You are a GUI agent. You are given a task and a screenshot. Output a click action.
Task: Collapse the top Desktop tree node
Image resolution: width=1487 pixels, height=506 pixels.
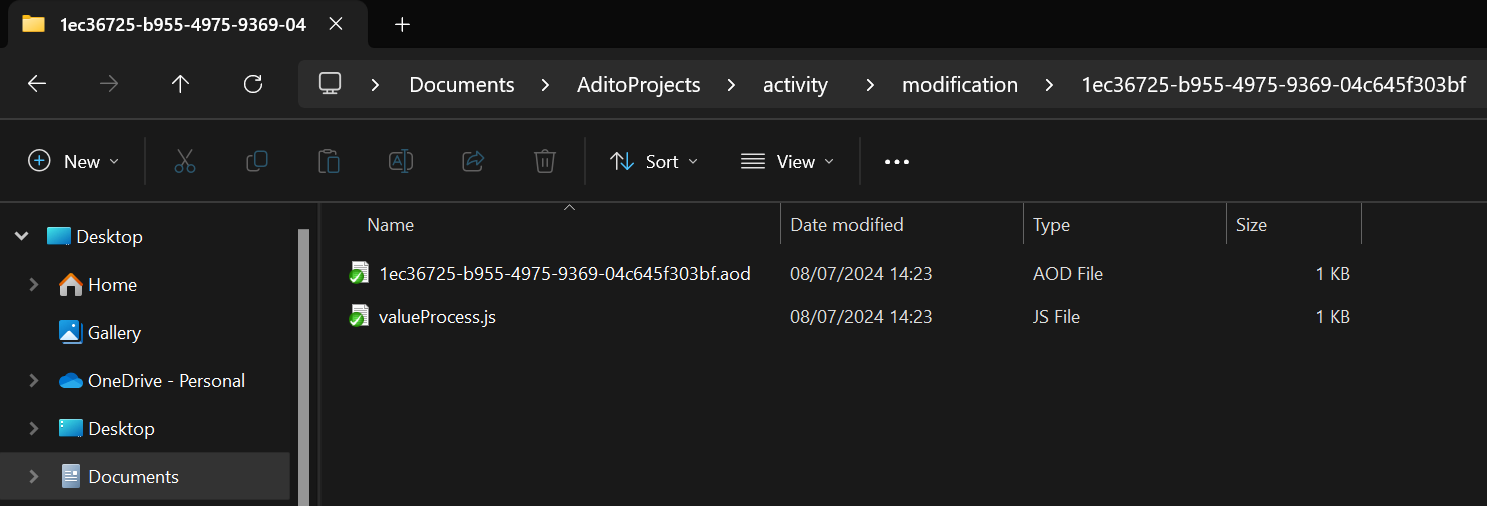[21, 236]
